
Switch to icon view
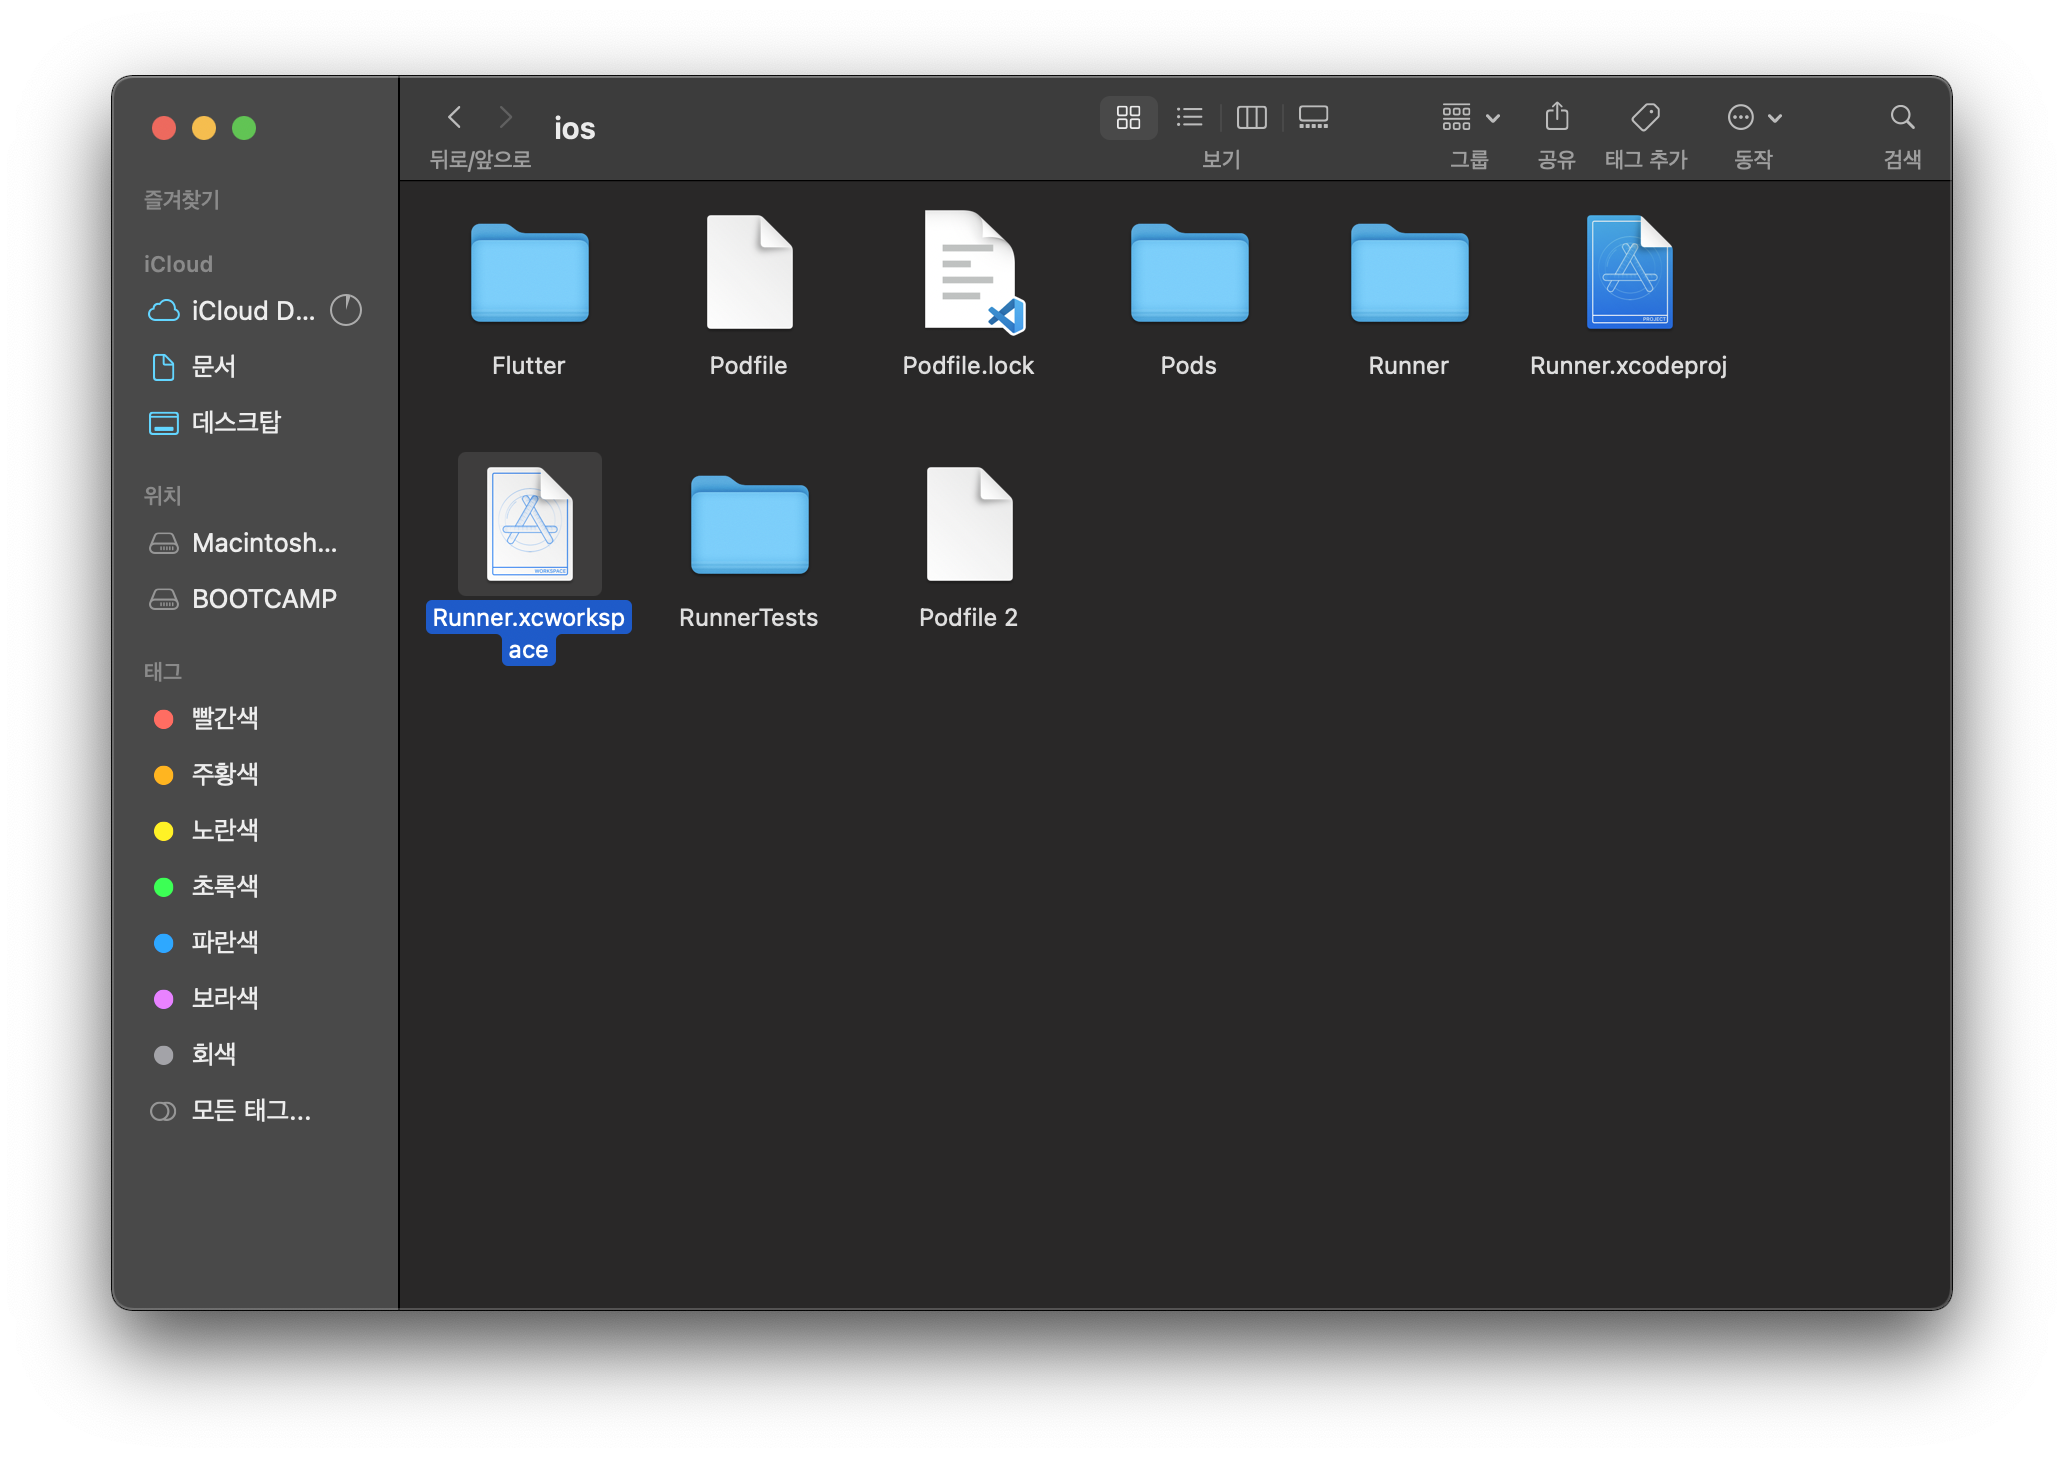(x=1128, y=117)
